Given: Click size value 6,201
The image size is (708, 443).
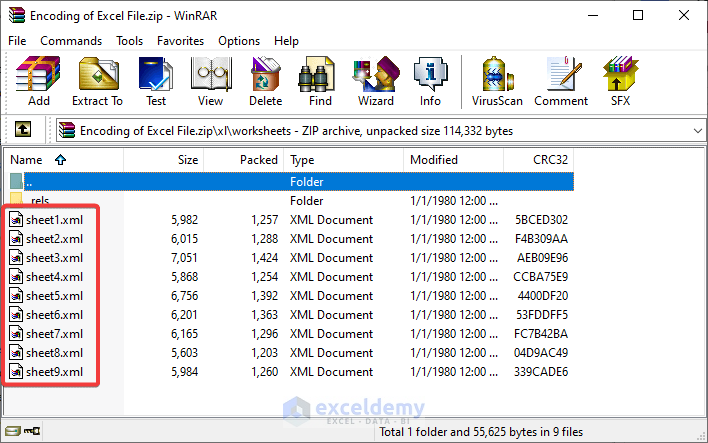Looking at the screenshot, I should [x=184, y=315].
